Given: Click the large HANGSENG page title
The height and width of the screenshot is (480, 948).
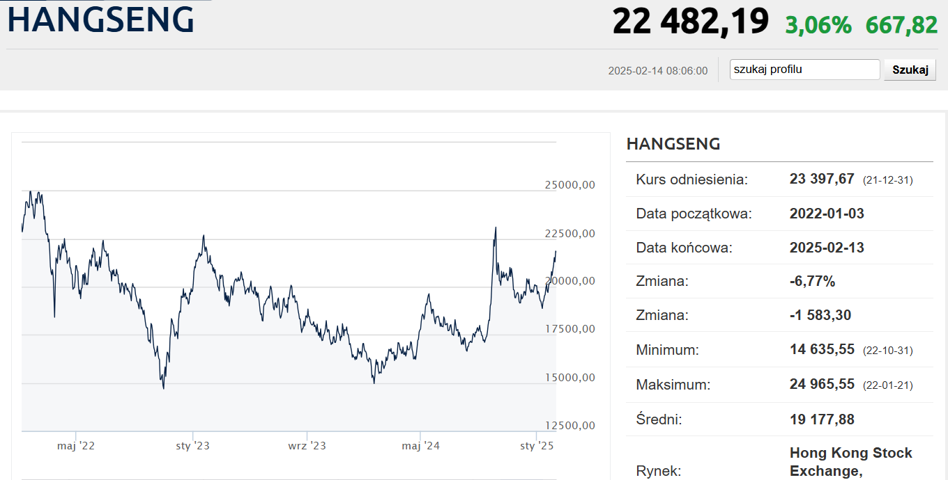Looking at the screenshot, I should tap(101, 21).
